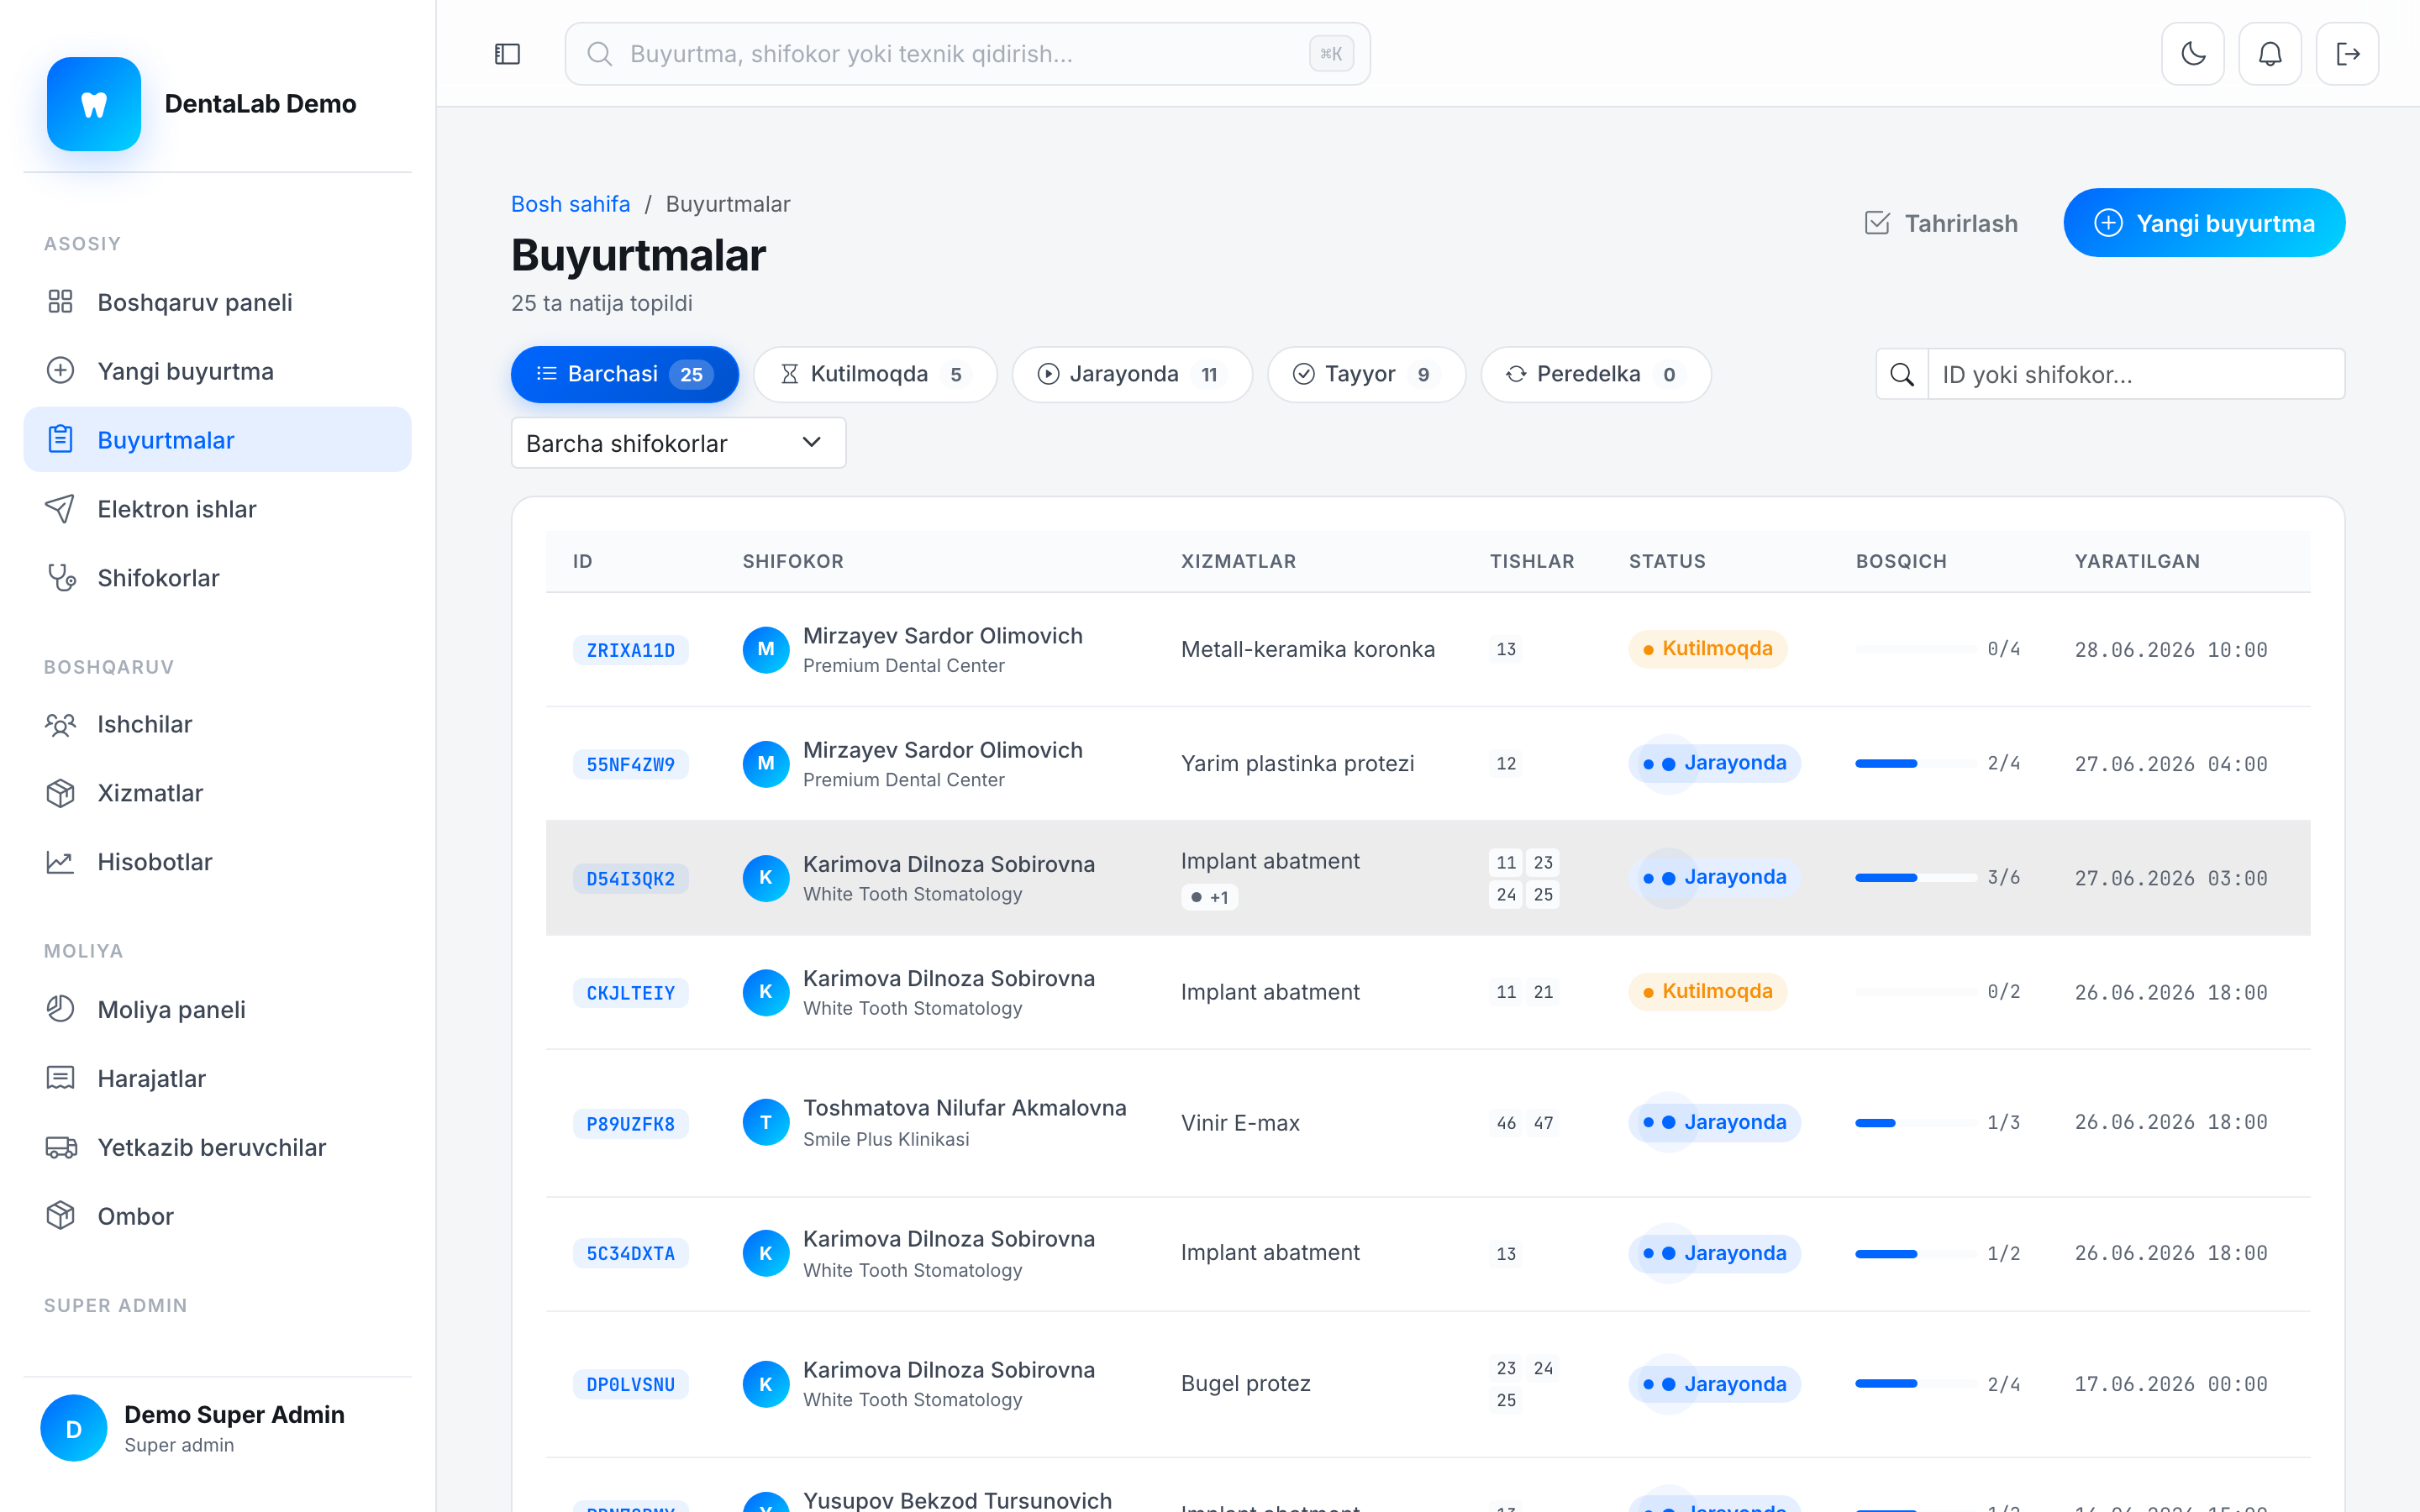This screenshot has width=2420, height=1512.
Task: Click Yangi buyurtma blue button
Action: 2204,223
